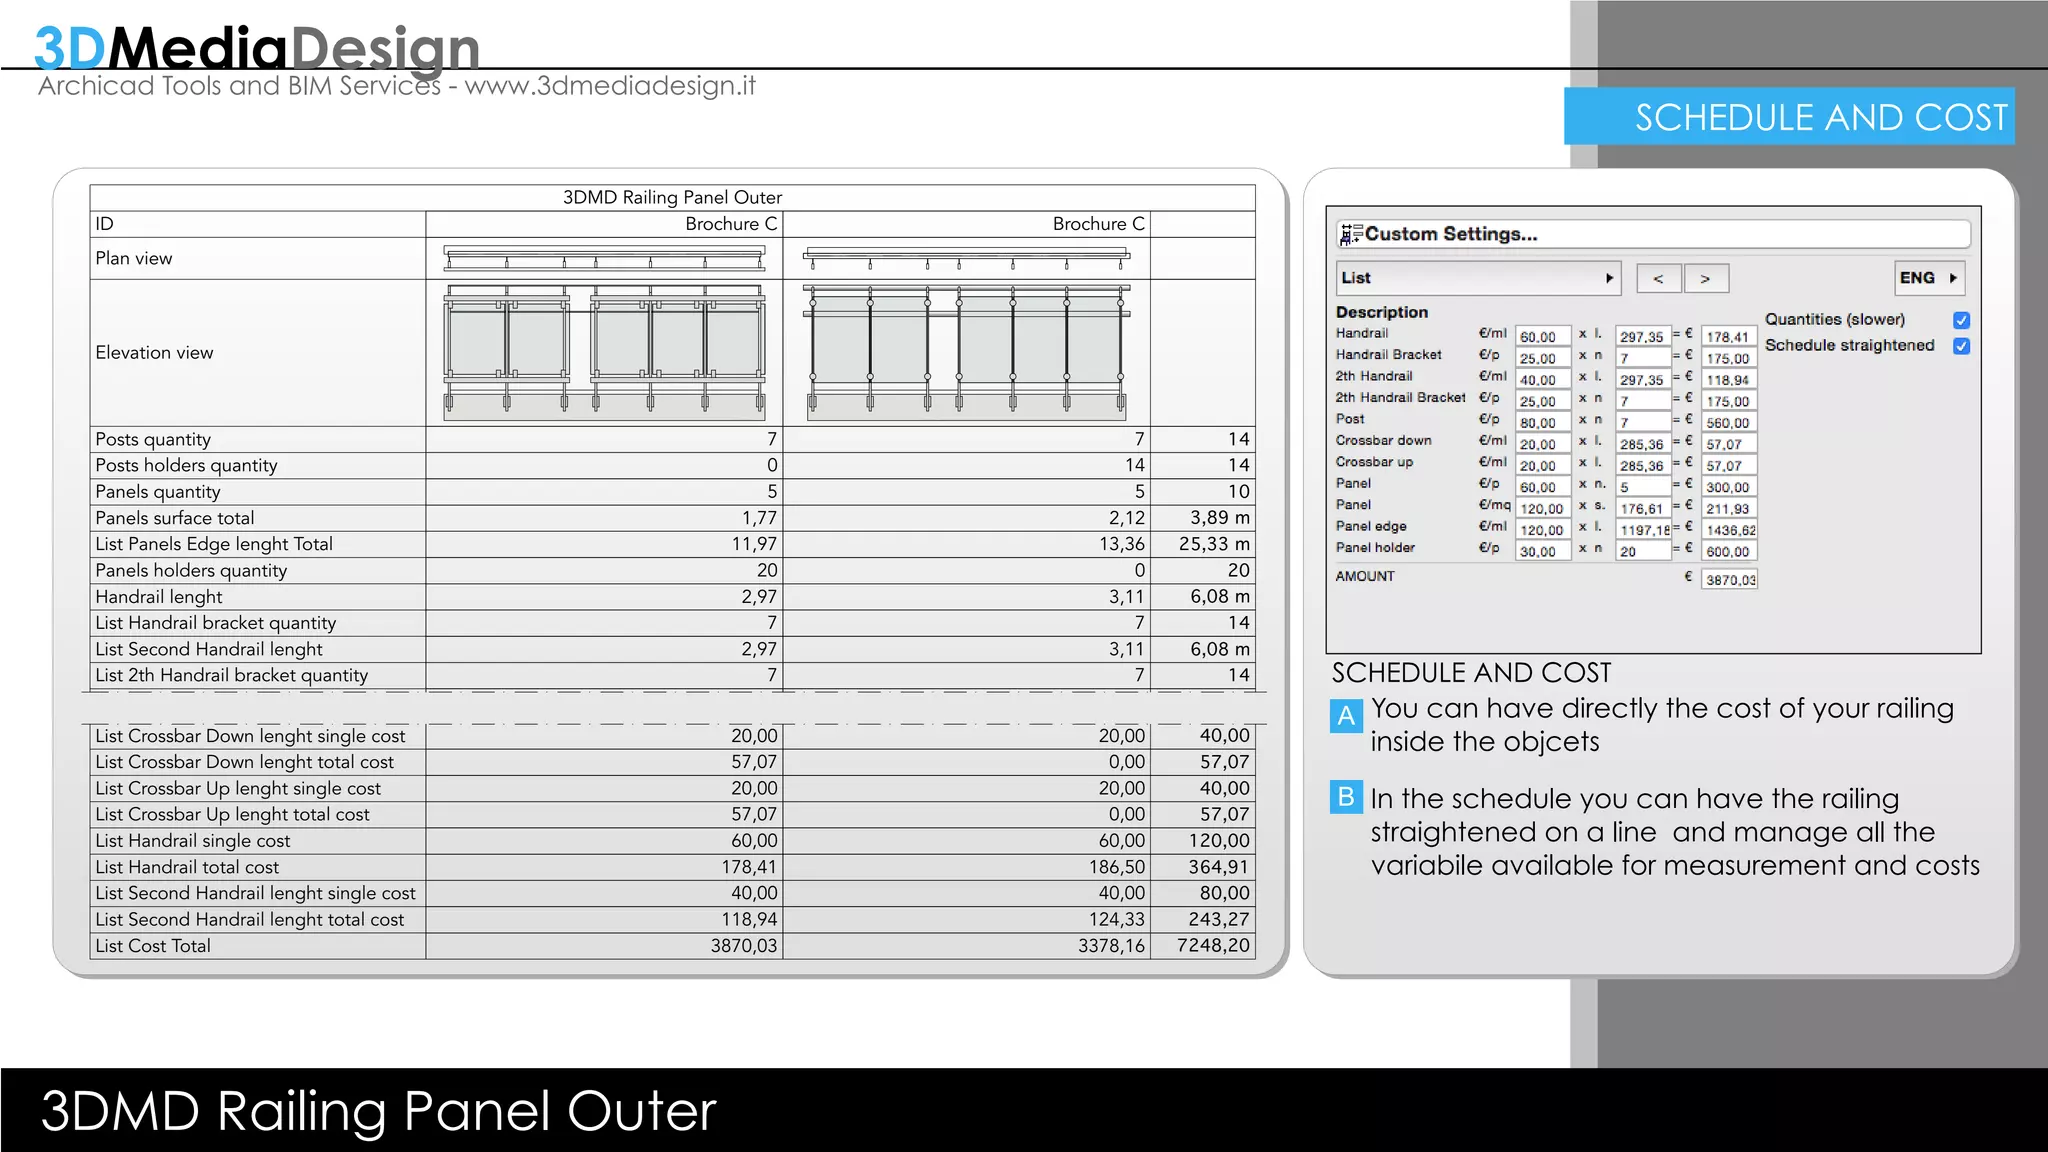Viewport: 2048px width, 1152px height.
Task: Click the 3DMediaDesign logo
Action: [257, 48]
